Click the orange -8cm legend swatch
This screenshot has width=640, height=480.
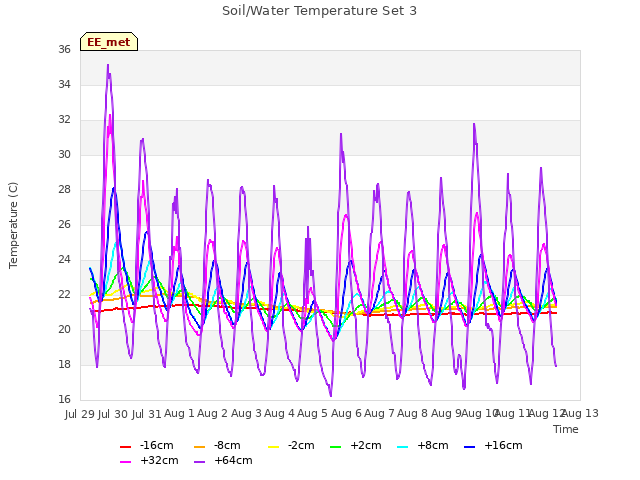tap(200, 447)
